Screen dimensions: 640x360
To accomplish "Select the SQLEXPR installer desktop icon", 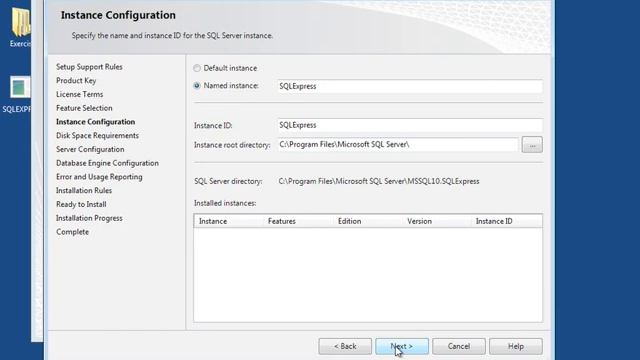I will pyautogui.click(x=16, y=94).
